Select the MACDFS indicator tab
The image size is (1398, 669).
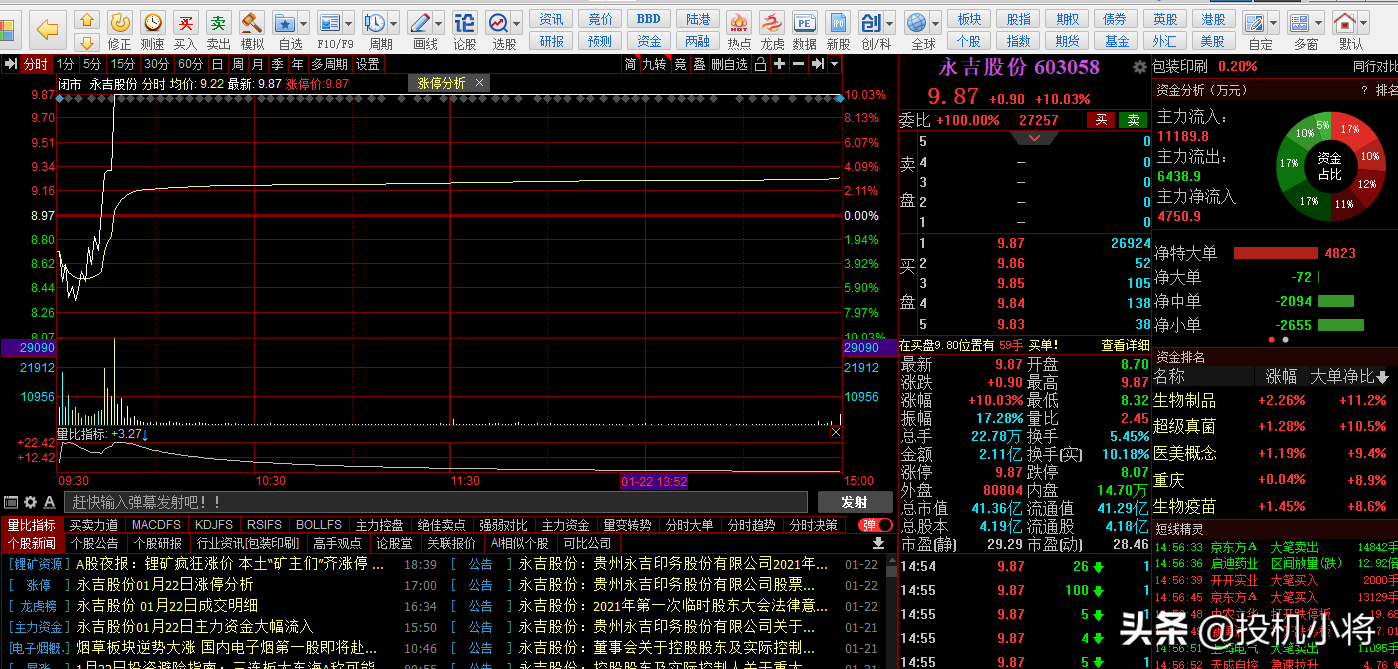(156, 525)
